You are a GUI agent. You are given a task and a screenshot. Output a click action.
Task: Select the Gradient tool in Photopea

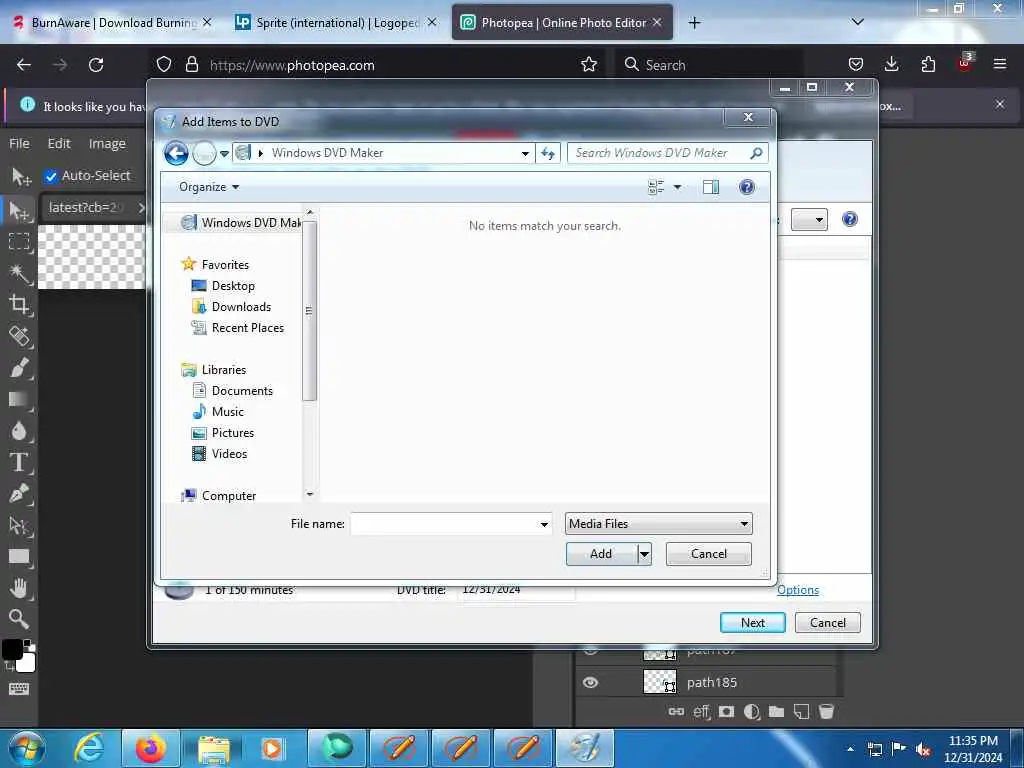coord(19,399)
